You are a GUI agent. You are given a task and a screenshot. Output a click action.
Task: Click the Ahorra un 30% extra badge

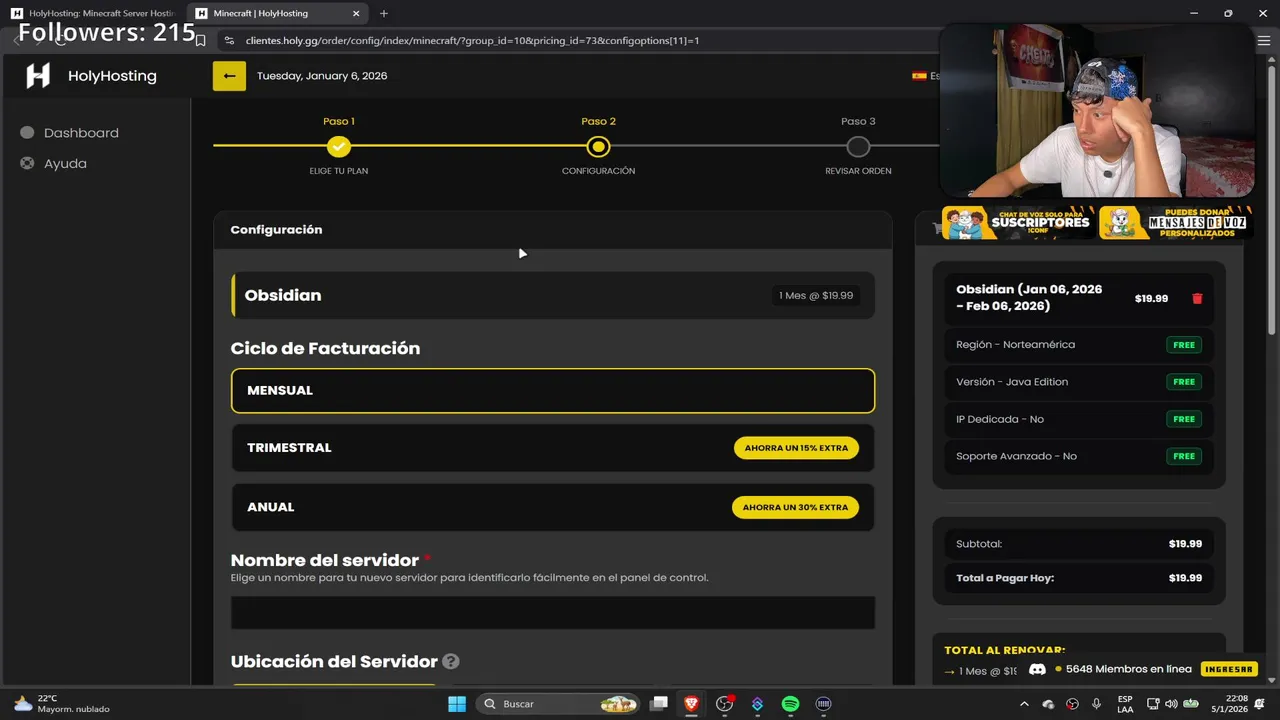(x=795, y=507)
